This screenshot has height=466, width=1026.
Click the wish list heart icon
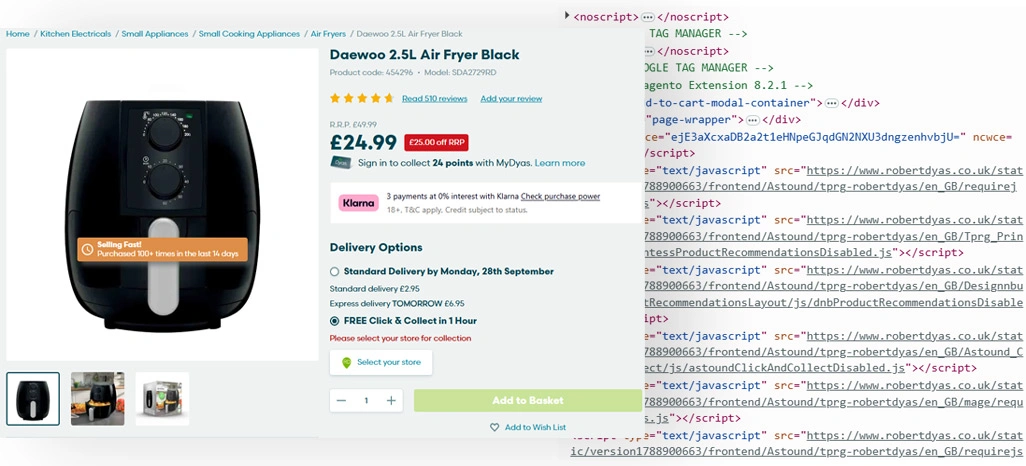click(x=495, y=427)
